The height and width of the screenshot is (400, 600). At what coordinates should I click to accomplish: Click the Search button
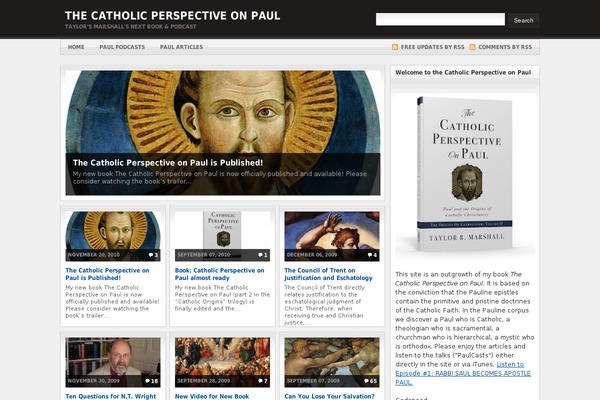[x=523, y=20]
